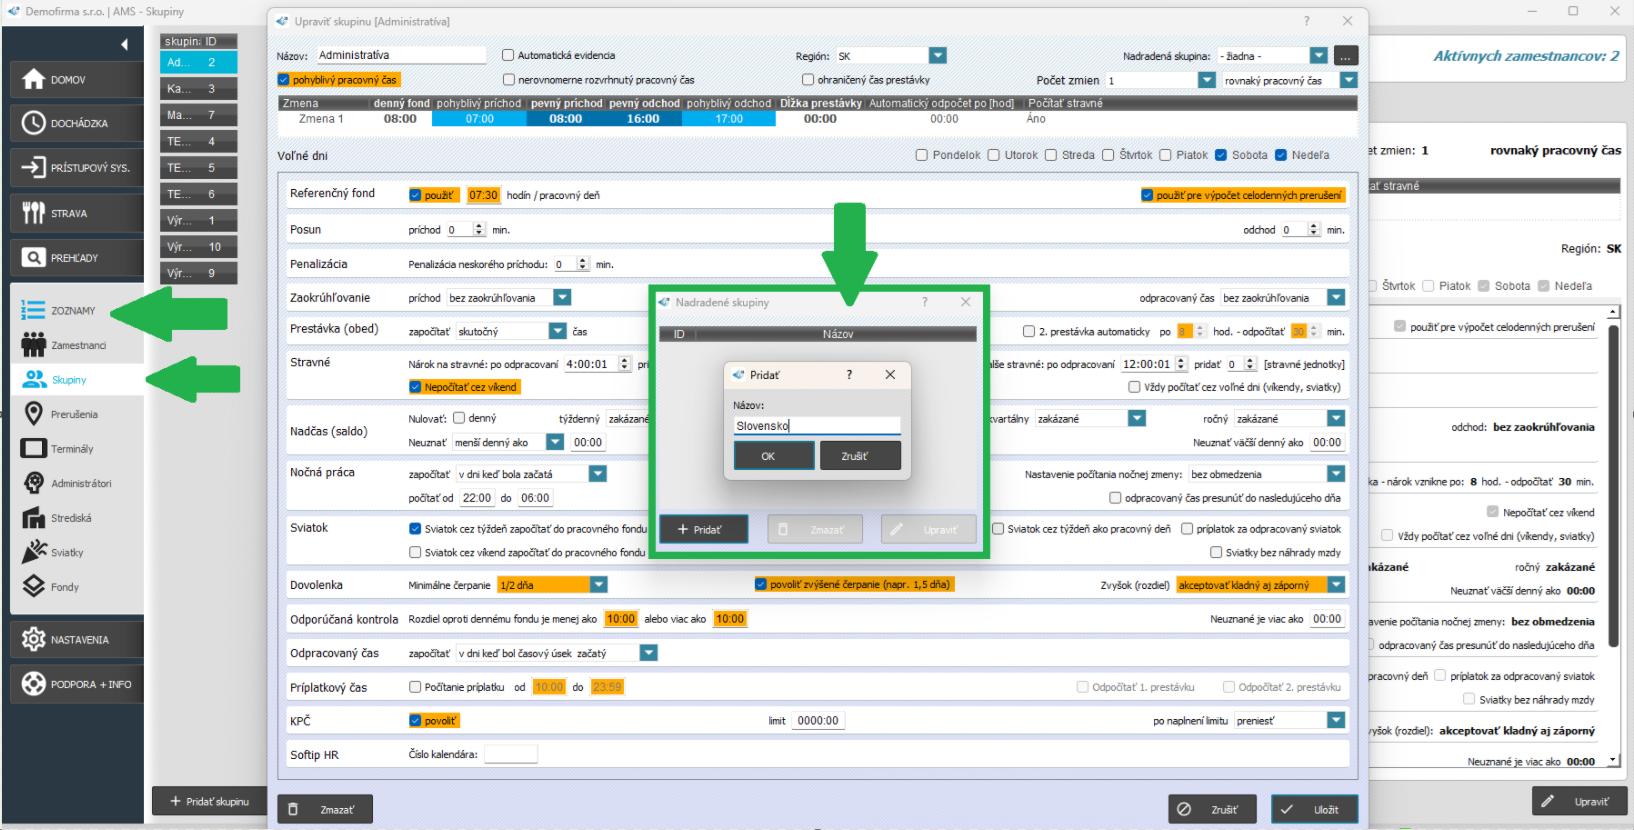Click the Uložiť save button
The image size is (1634, 830).
[1313, 809]
